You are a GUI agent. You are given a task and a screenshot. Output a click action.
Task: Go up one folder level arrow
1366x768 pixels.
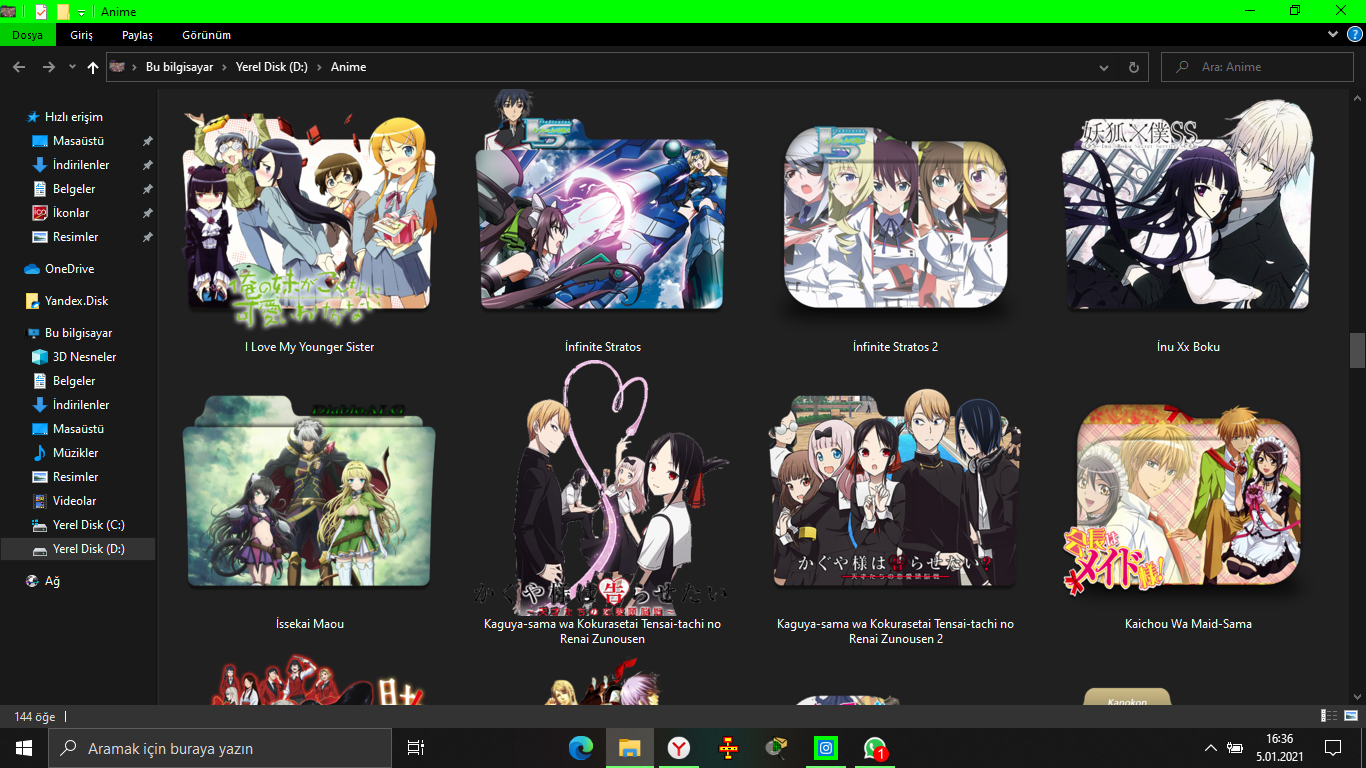[93, 67]
